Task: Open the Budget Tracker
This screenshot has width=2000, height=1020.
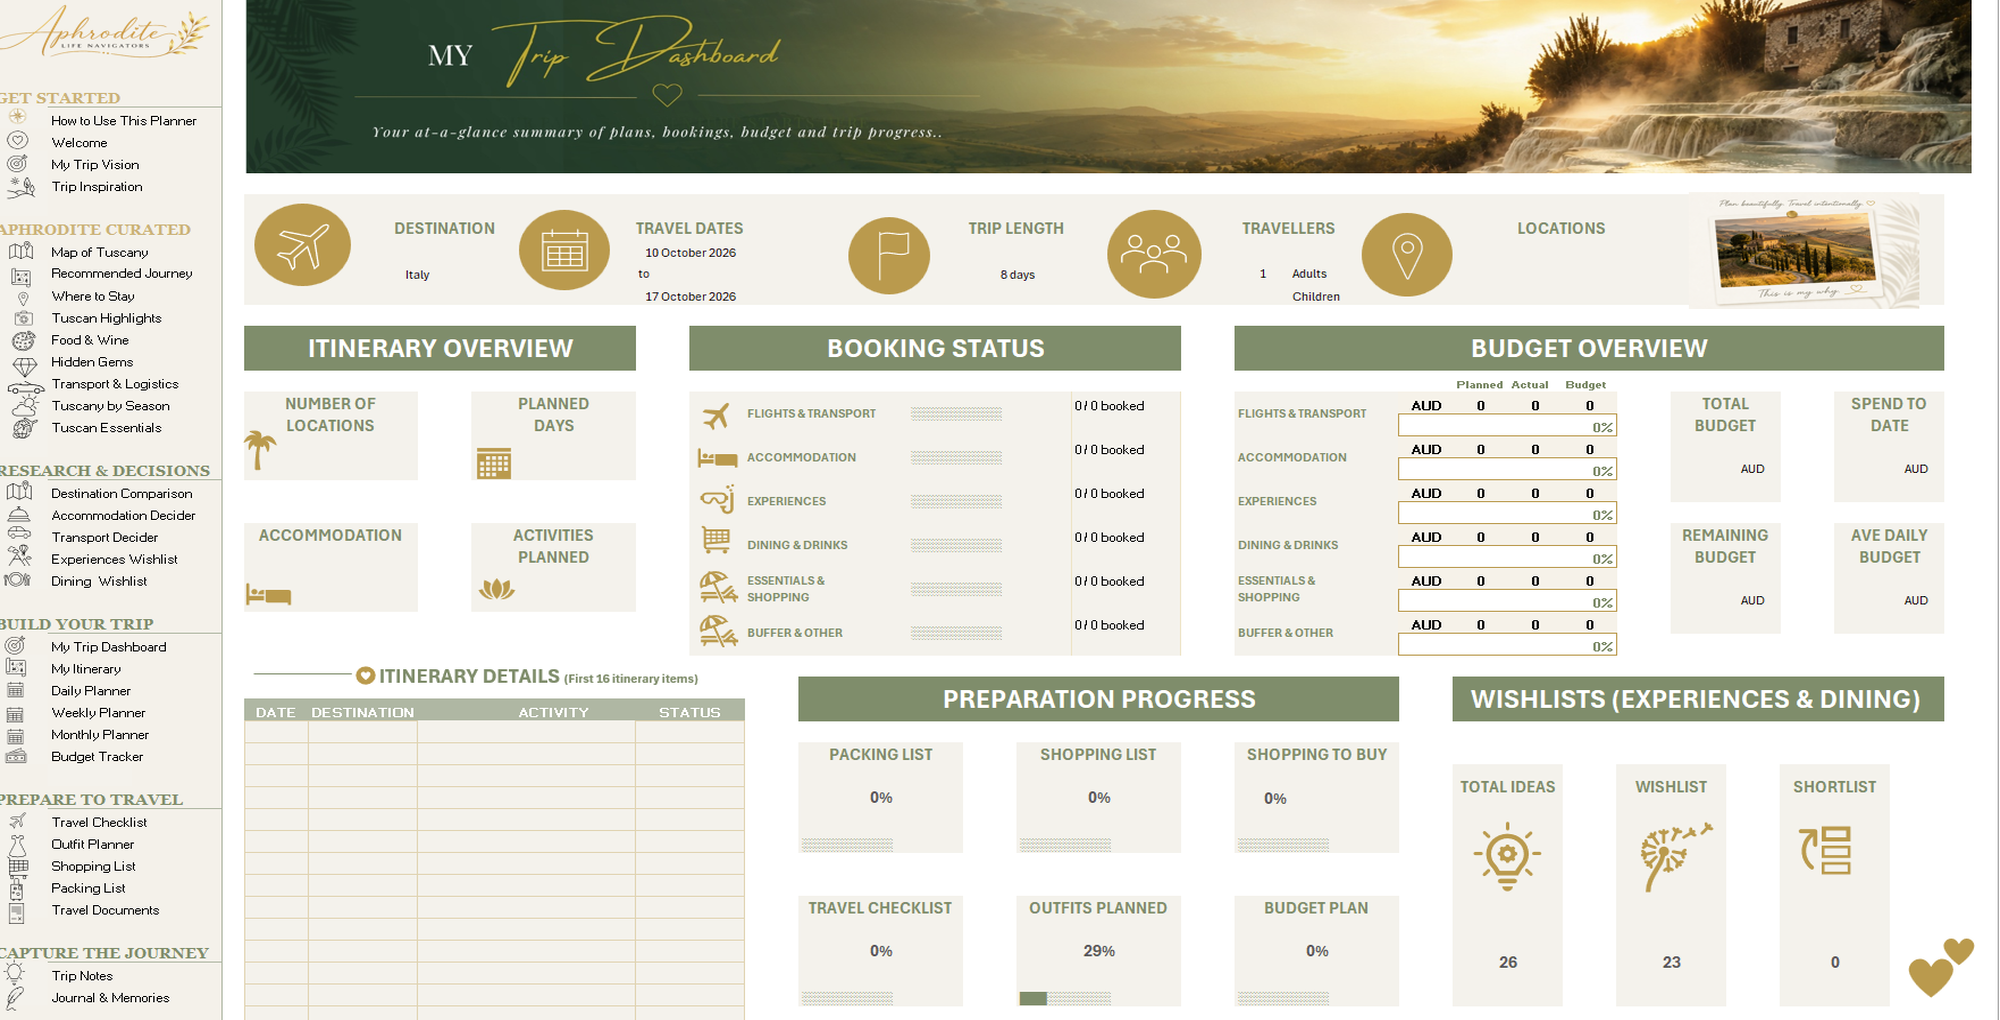Action: [x=97, y=758]
